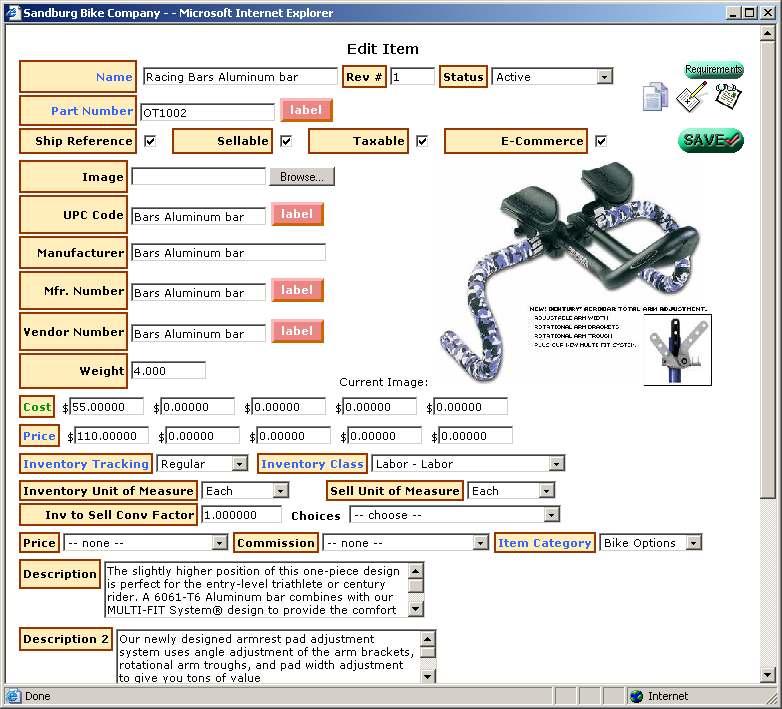
Task: Open the Status dropdown showing Active
Action: pos(551,77)
